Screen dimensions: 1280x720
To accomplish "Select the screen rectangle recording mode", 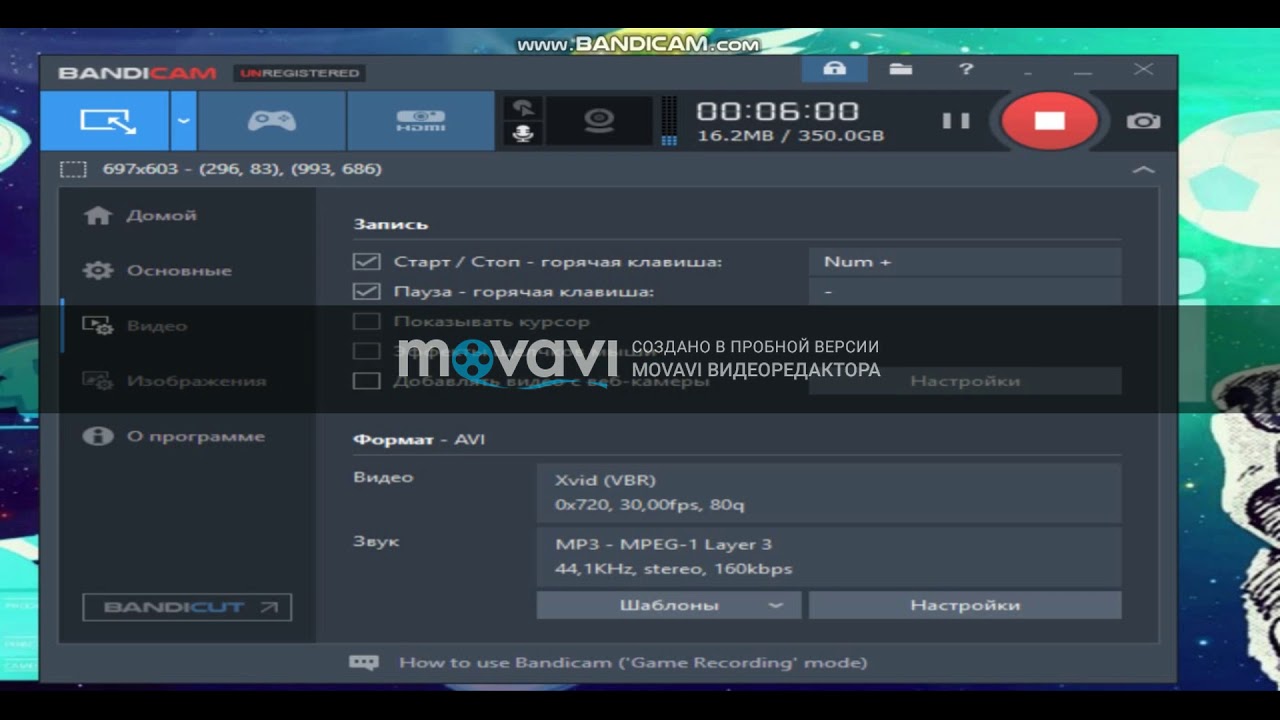I will (105, 121).
